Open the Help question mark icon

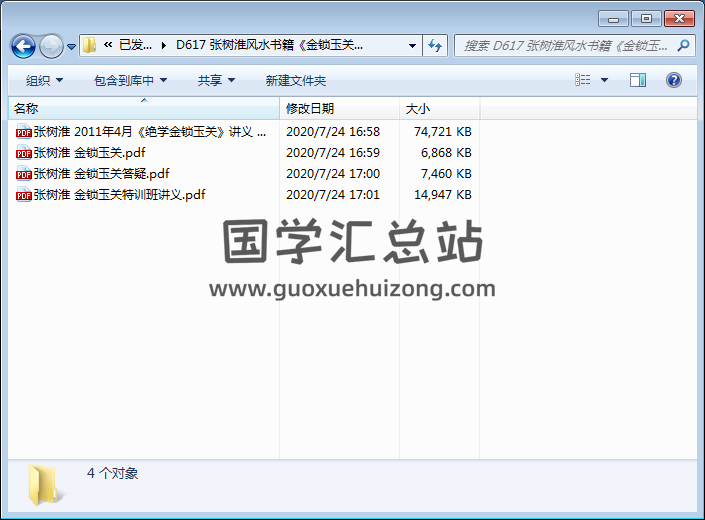tap(674, 80)
